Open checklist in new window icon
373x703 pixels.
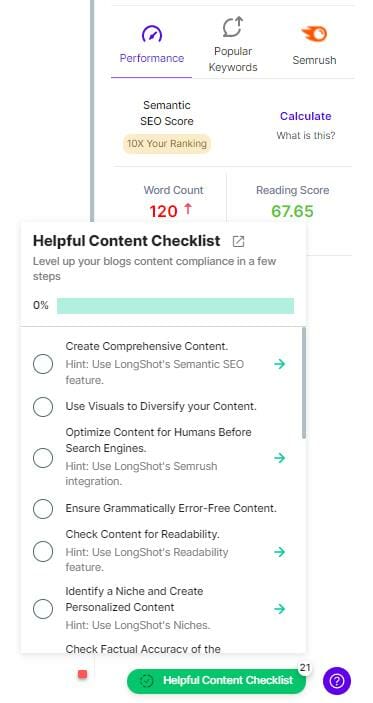click(x=239, y=241)
